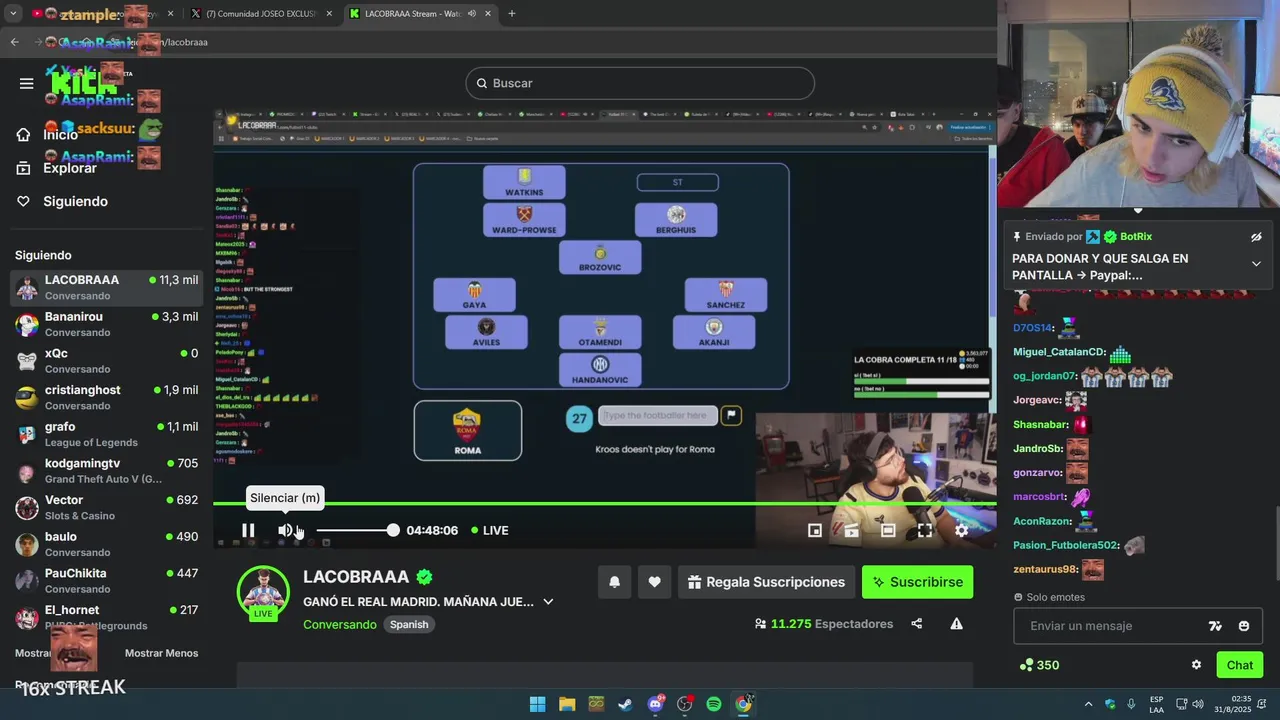1280x720 pixels.
Task: Pause the stream with the pause button
Action: pyautogui.click(x=248, y=530)
